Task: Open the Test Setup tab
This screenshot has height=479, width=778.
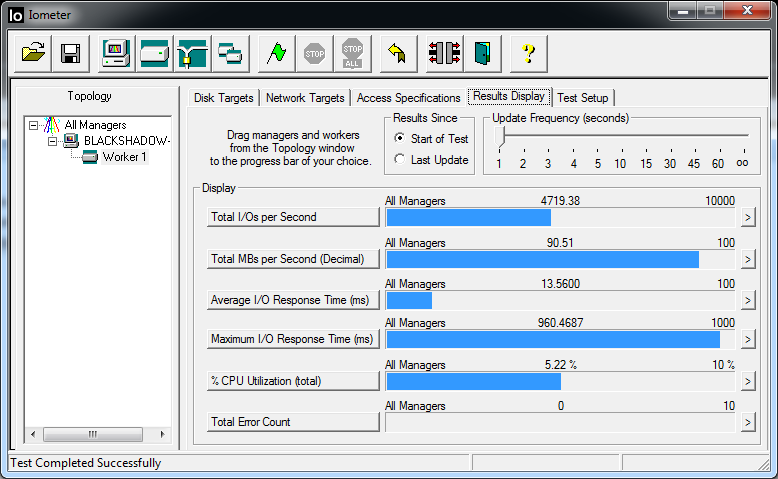Action: click(x=583, y=98)
